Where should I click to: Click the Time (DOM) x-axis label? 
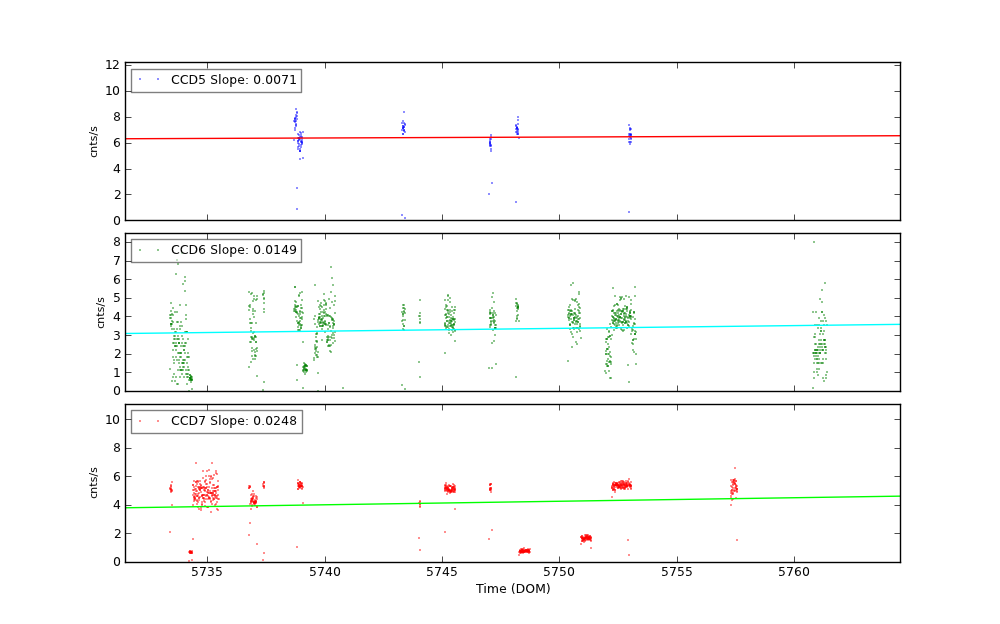click(512, 589)
